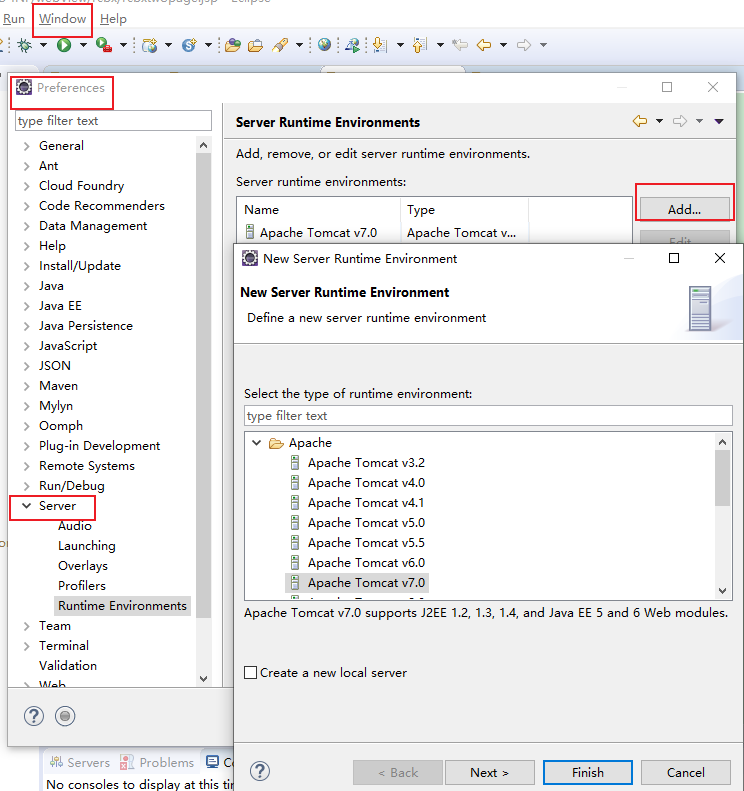Image resolution: width=744 pixels, height=791 pixels.
Task: Click the Next Annotation down-arrow icon
Action: point(379,45)
